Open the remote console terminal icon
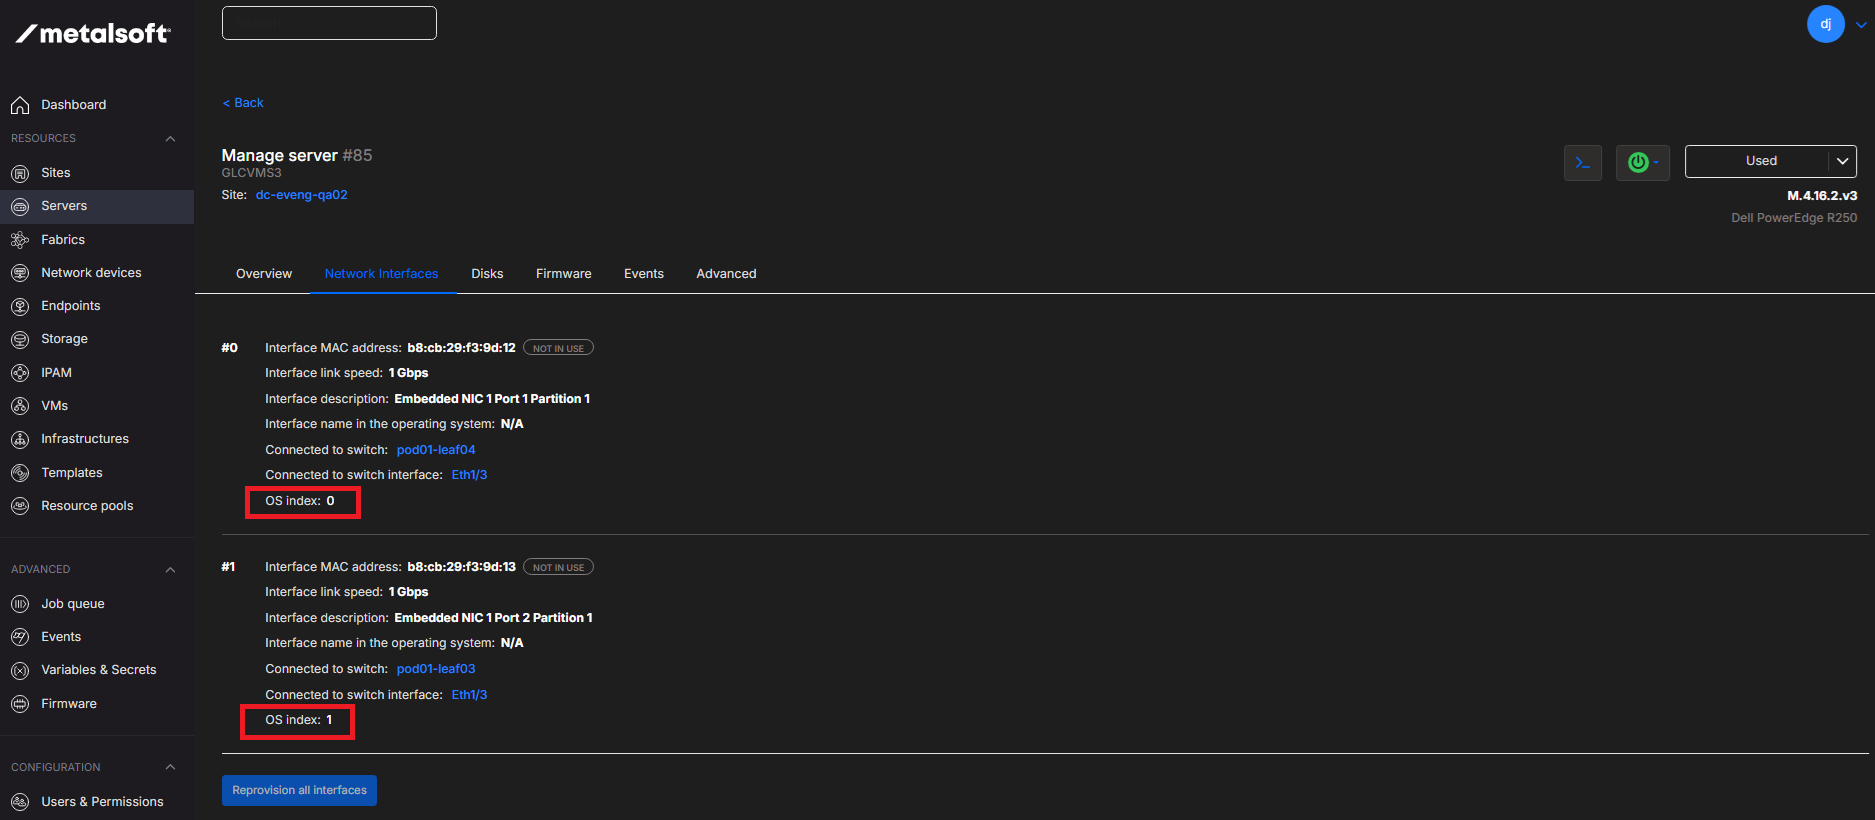This screenshot has height=820, width=1875. (x=1582, y=162)
